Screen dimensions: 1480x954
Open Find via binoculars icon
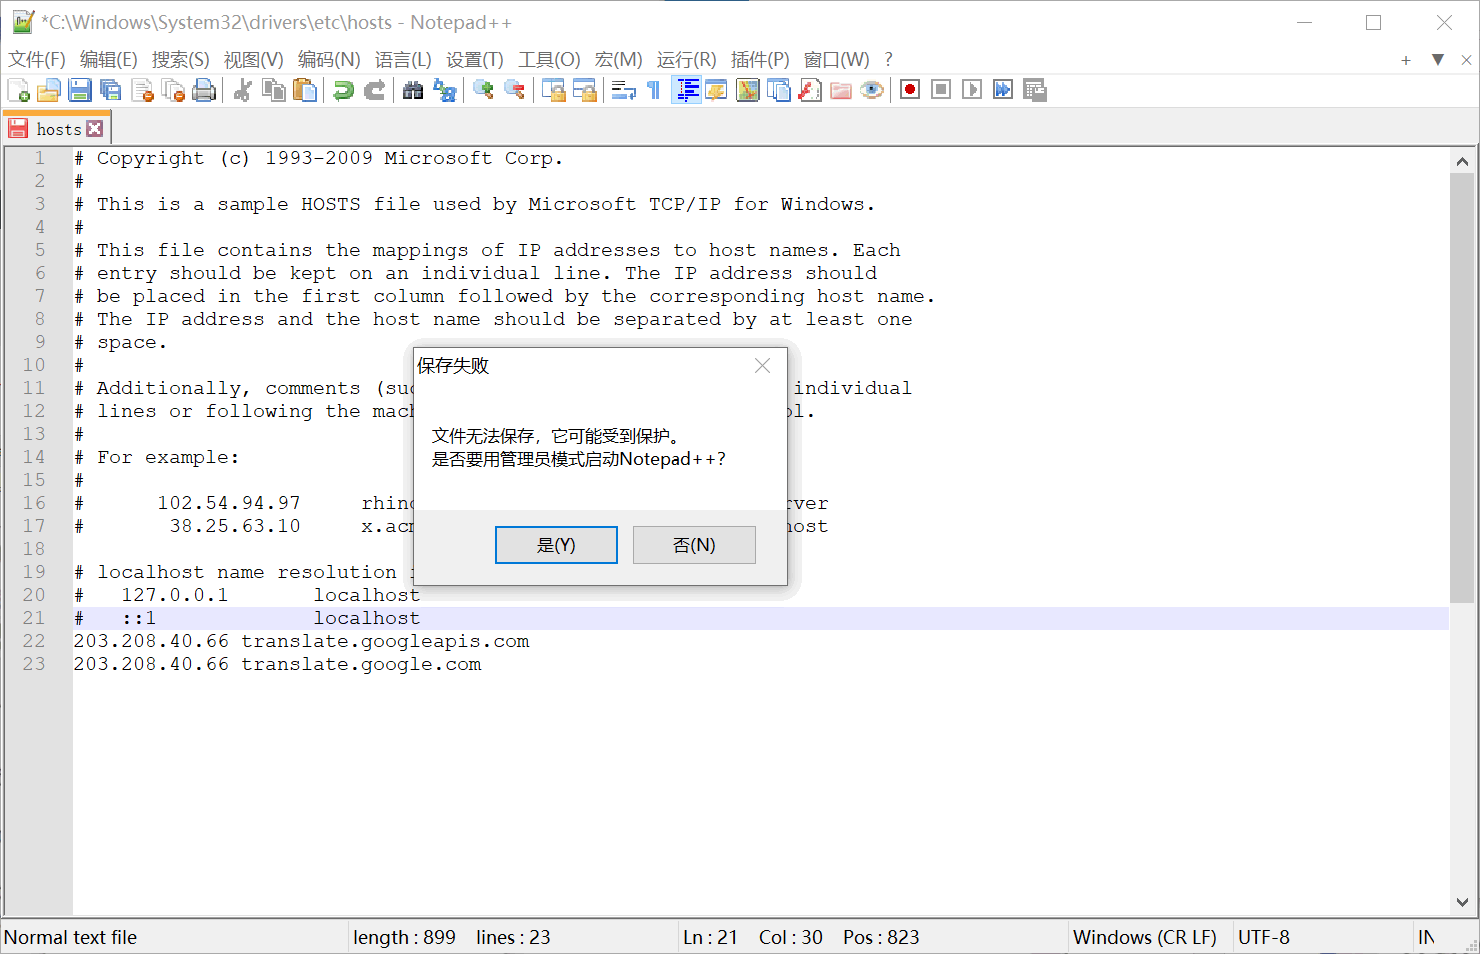[413, 90]
